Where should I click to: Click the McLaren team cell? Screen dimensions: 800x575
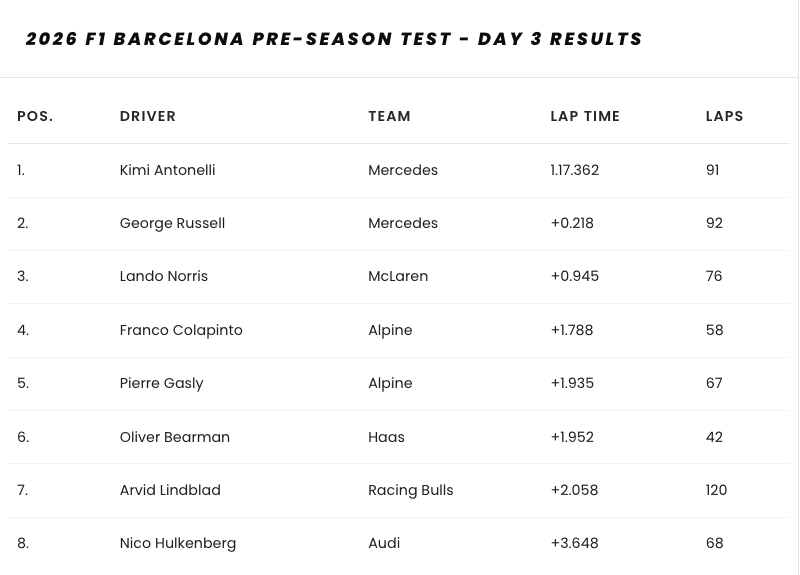point(398,276)
